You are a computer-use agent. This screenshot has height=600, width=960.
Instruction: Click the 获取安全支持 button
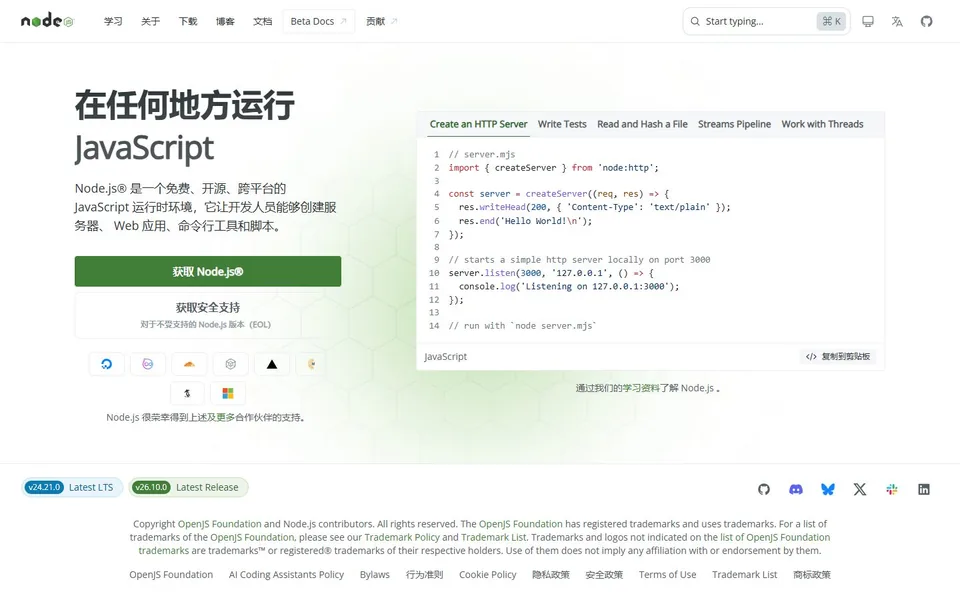point(208,315)
